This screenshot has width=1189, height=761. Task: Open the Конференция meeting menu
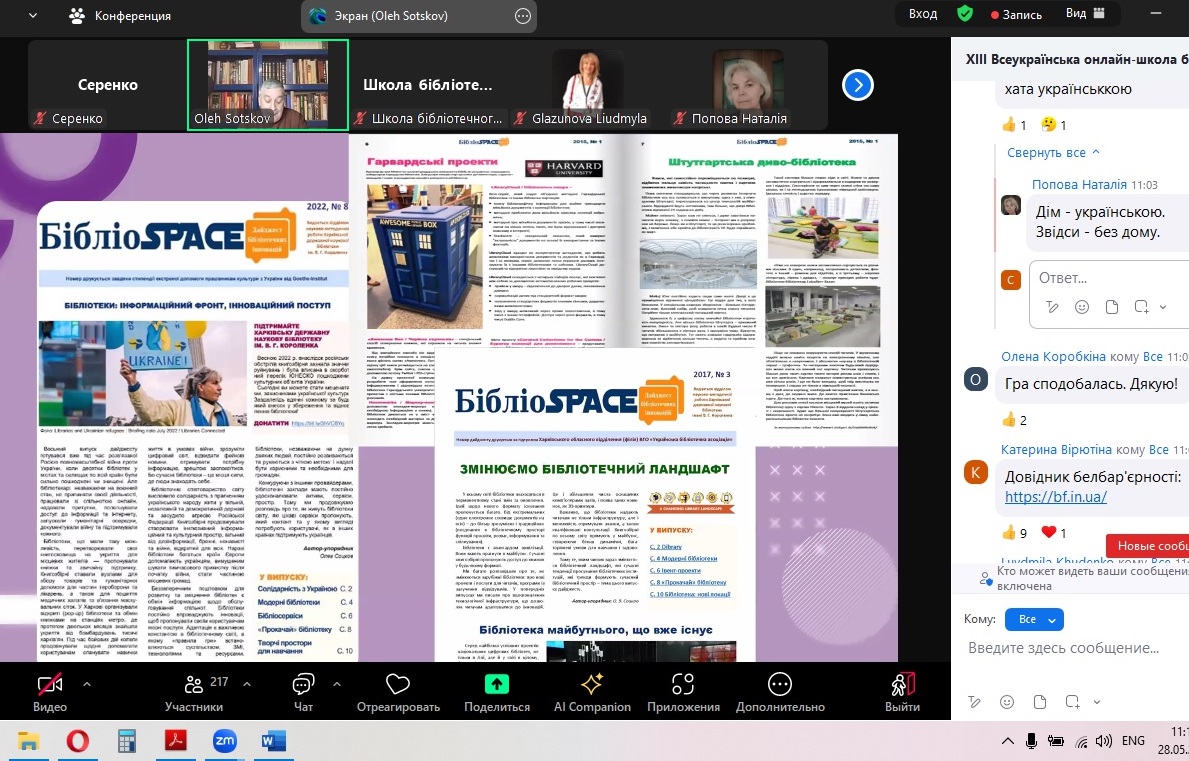[x=120, y=16]
